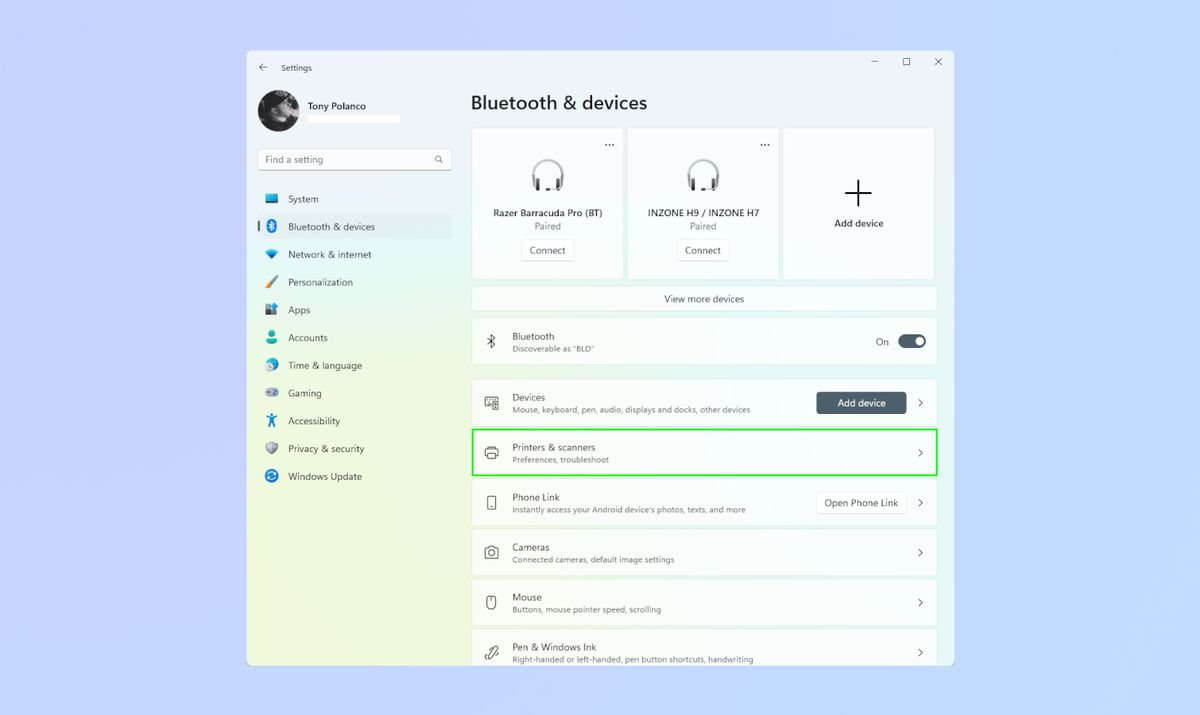Click the Gaming controller icon
1200x715 pixels.
tap(271, 393)
